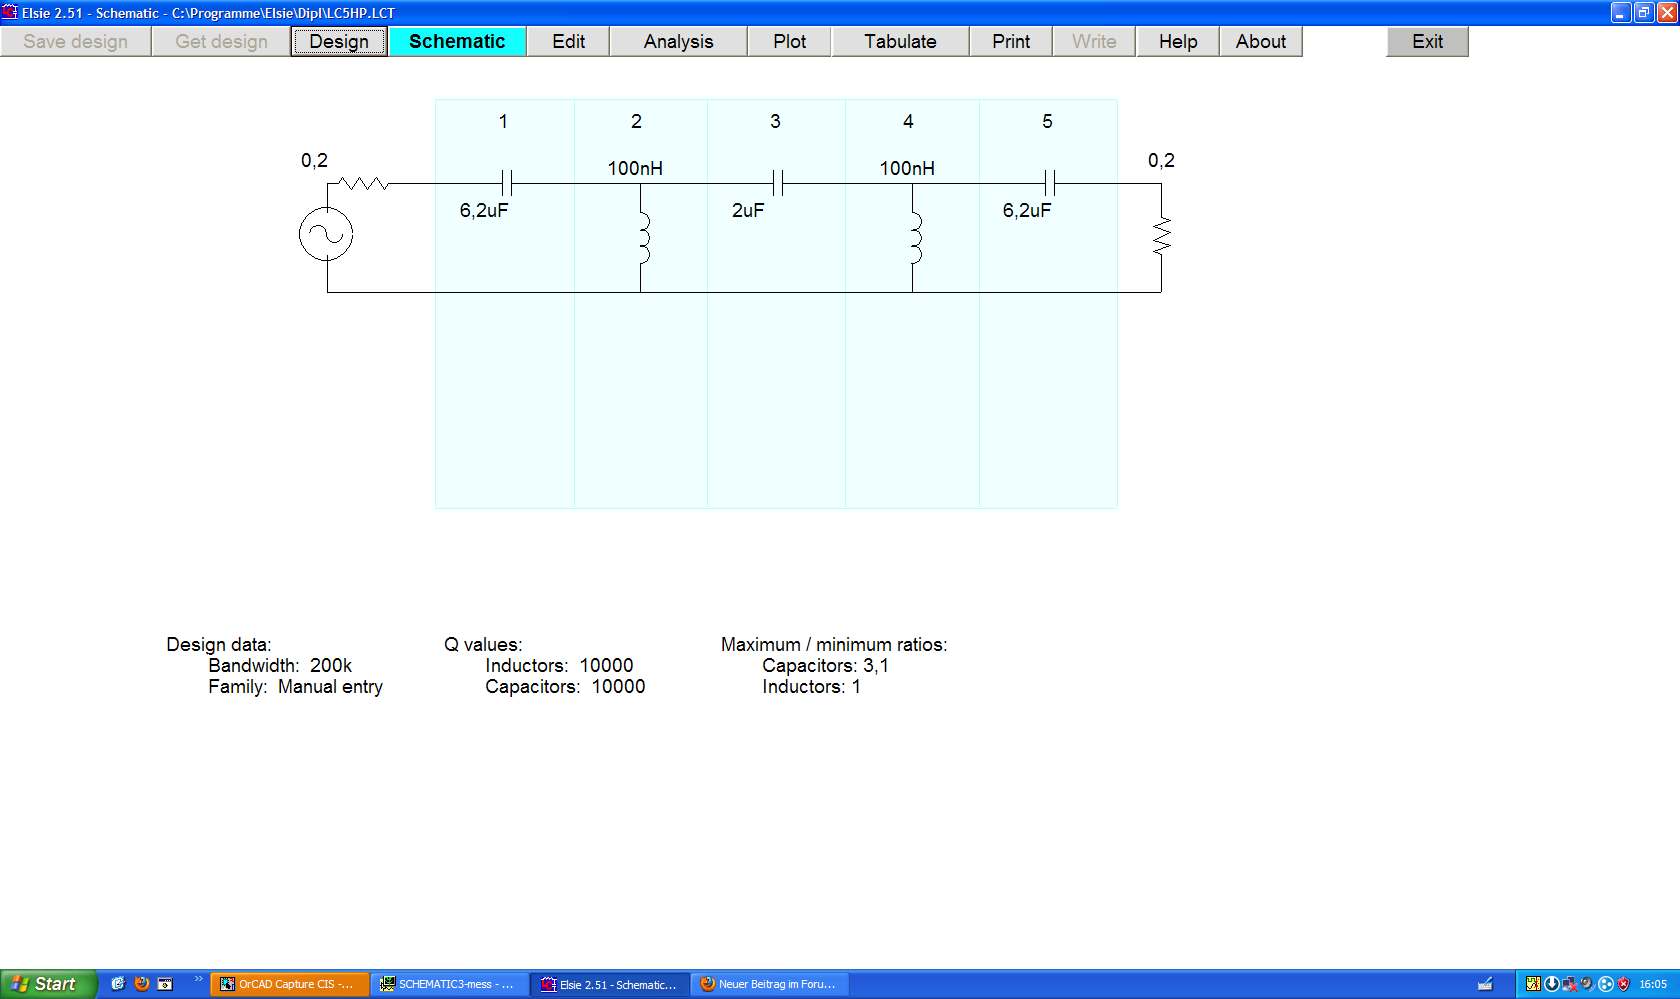Image resolution: width=1680 pixels, height=999 pixels.
Task: Click the section number 1 label
Action: tap(503, 121)
